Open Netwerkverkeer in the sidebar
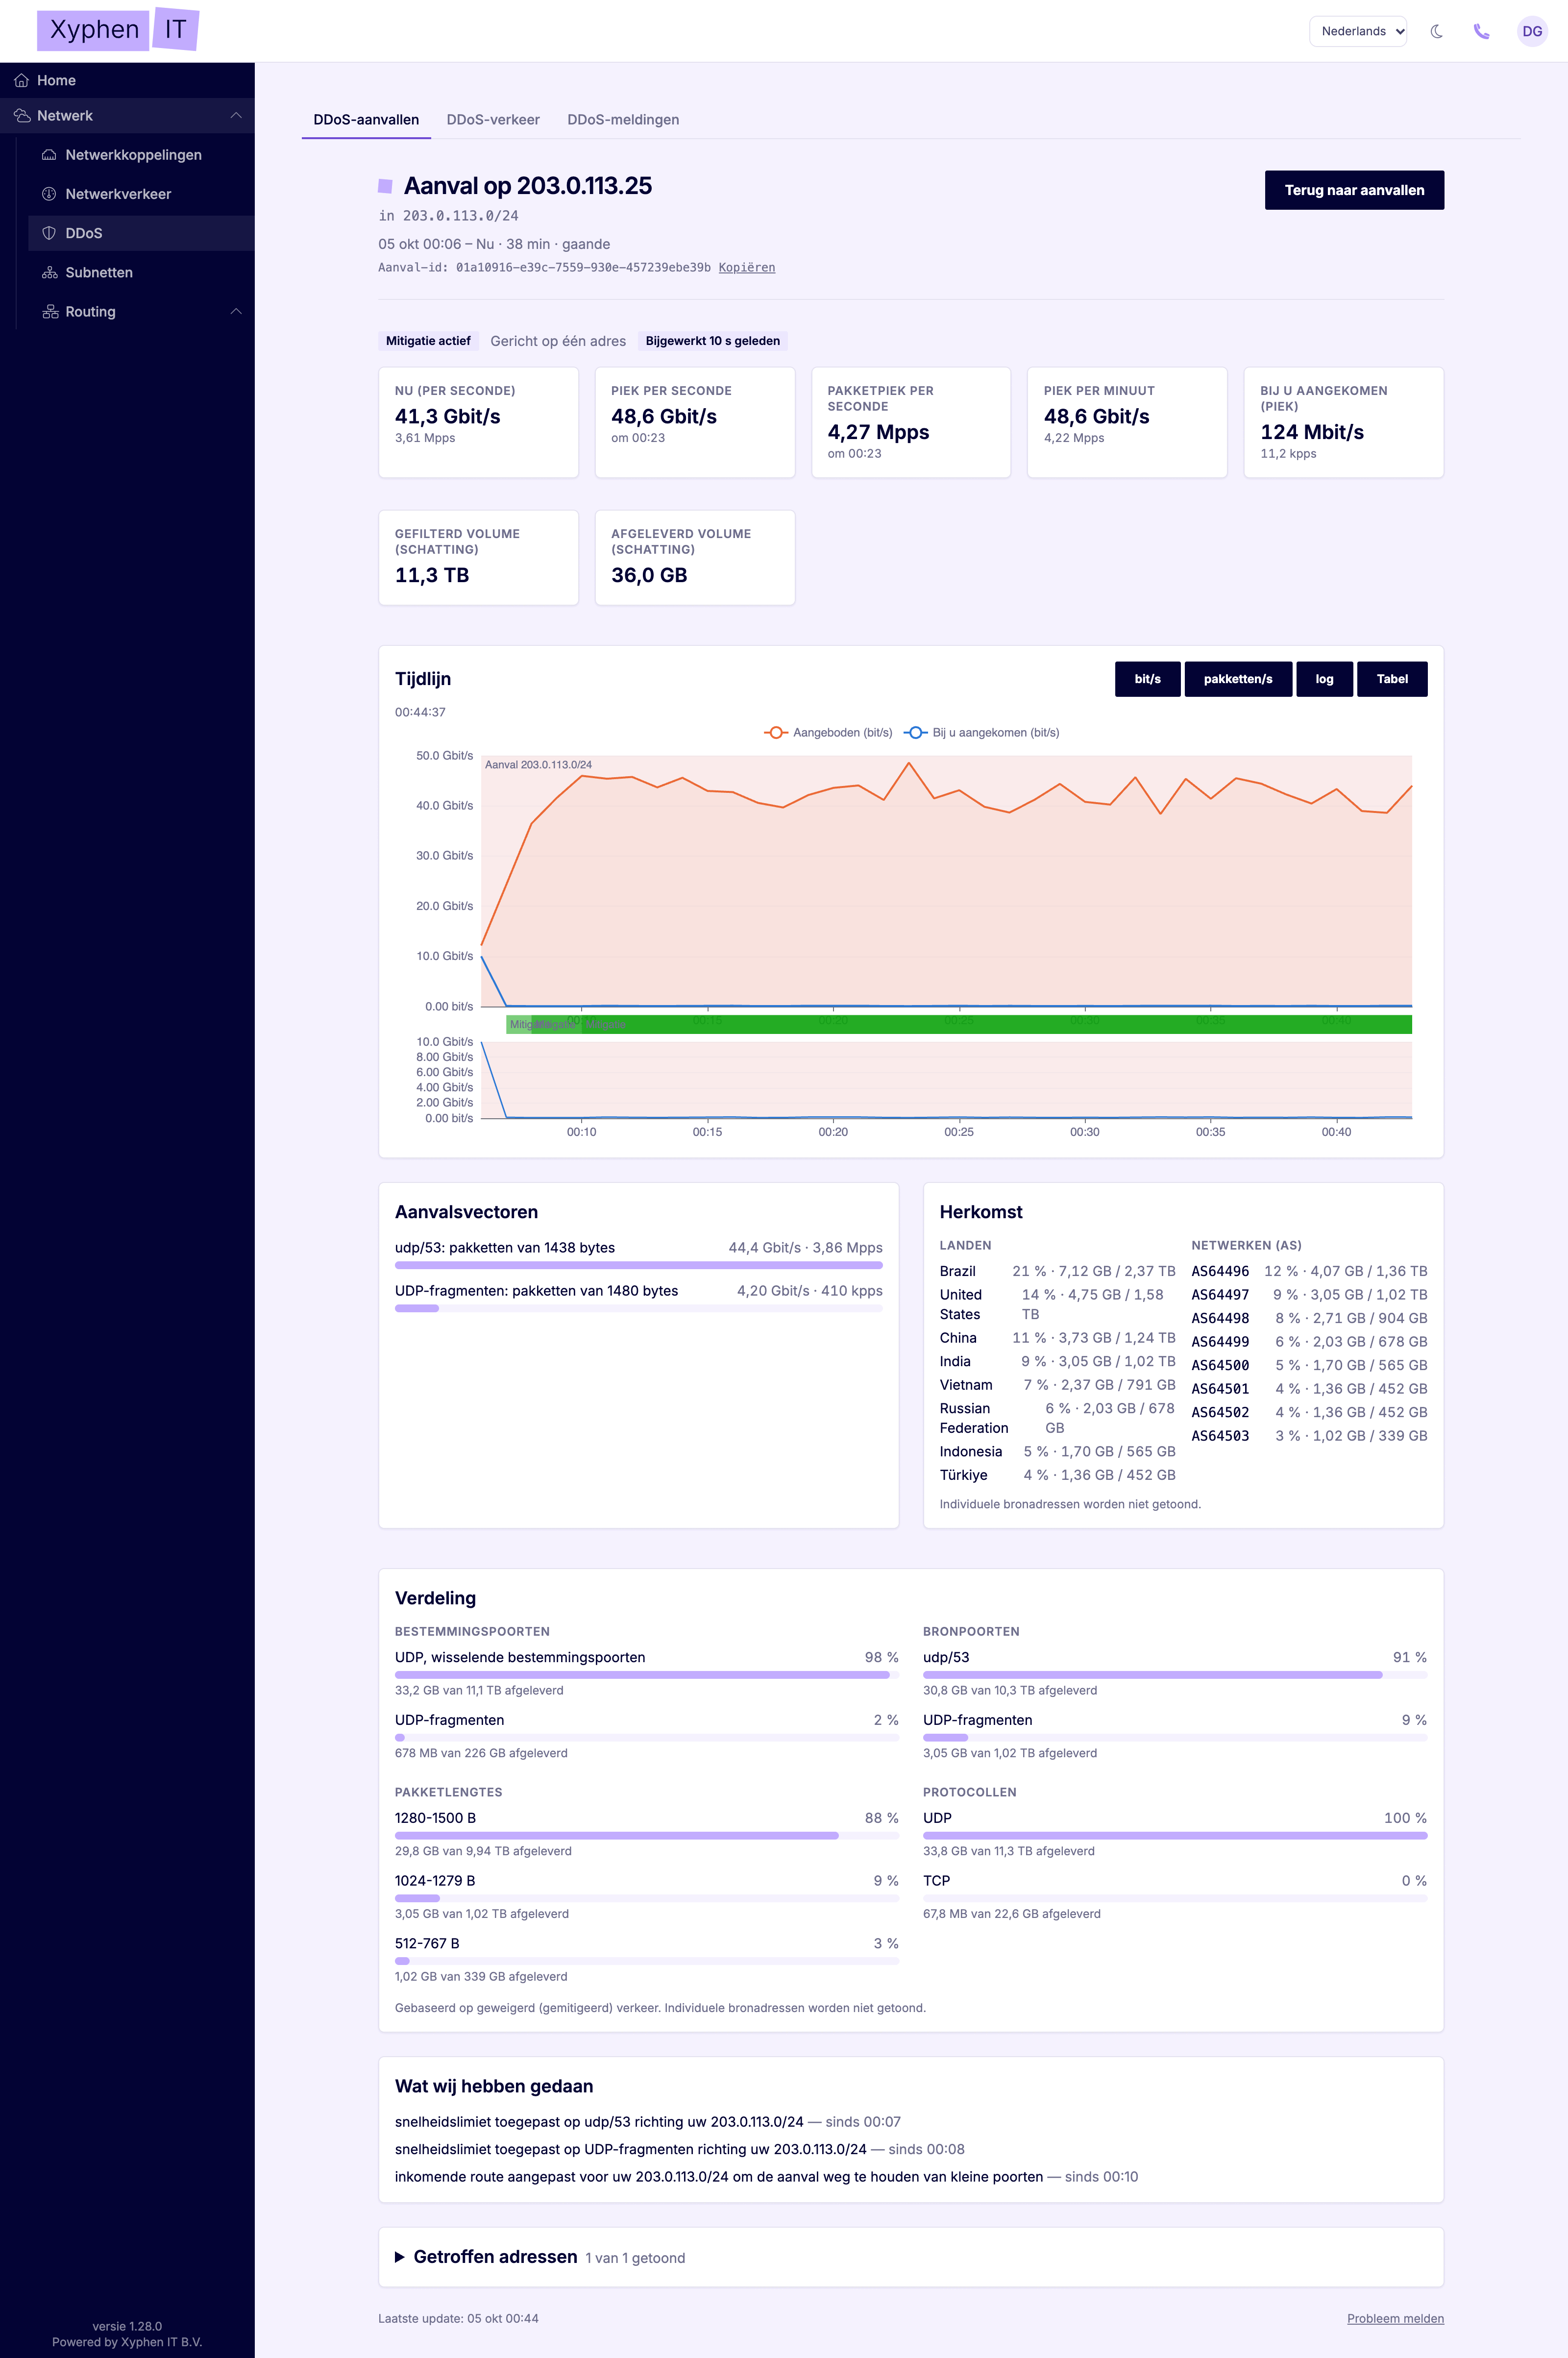 [141, 194]
